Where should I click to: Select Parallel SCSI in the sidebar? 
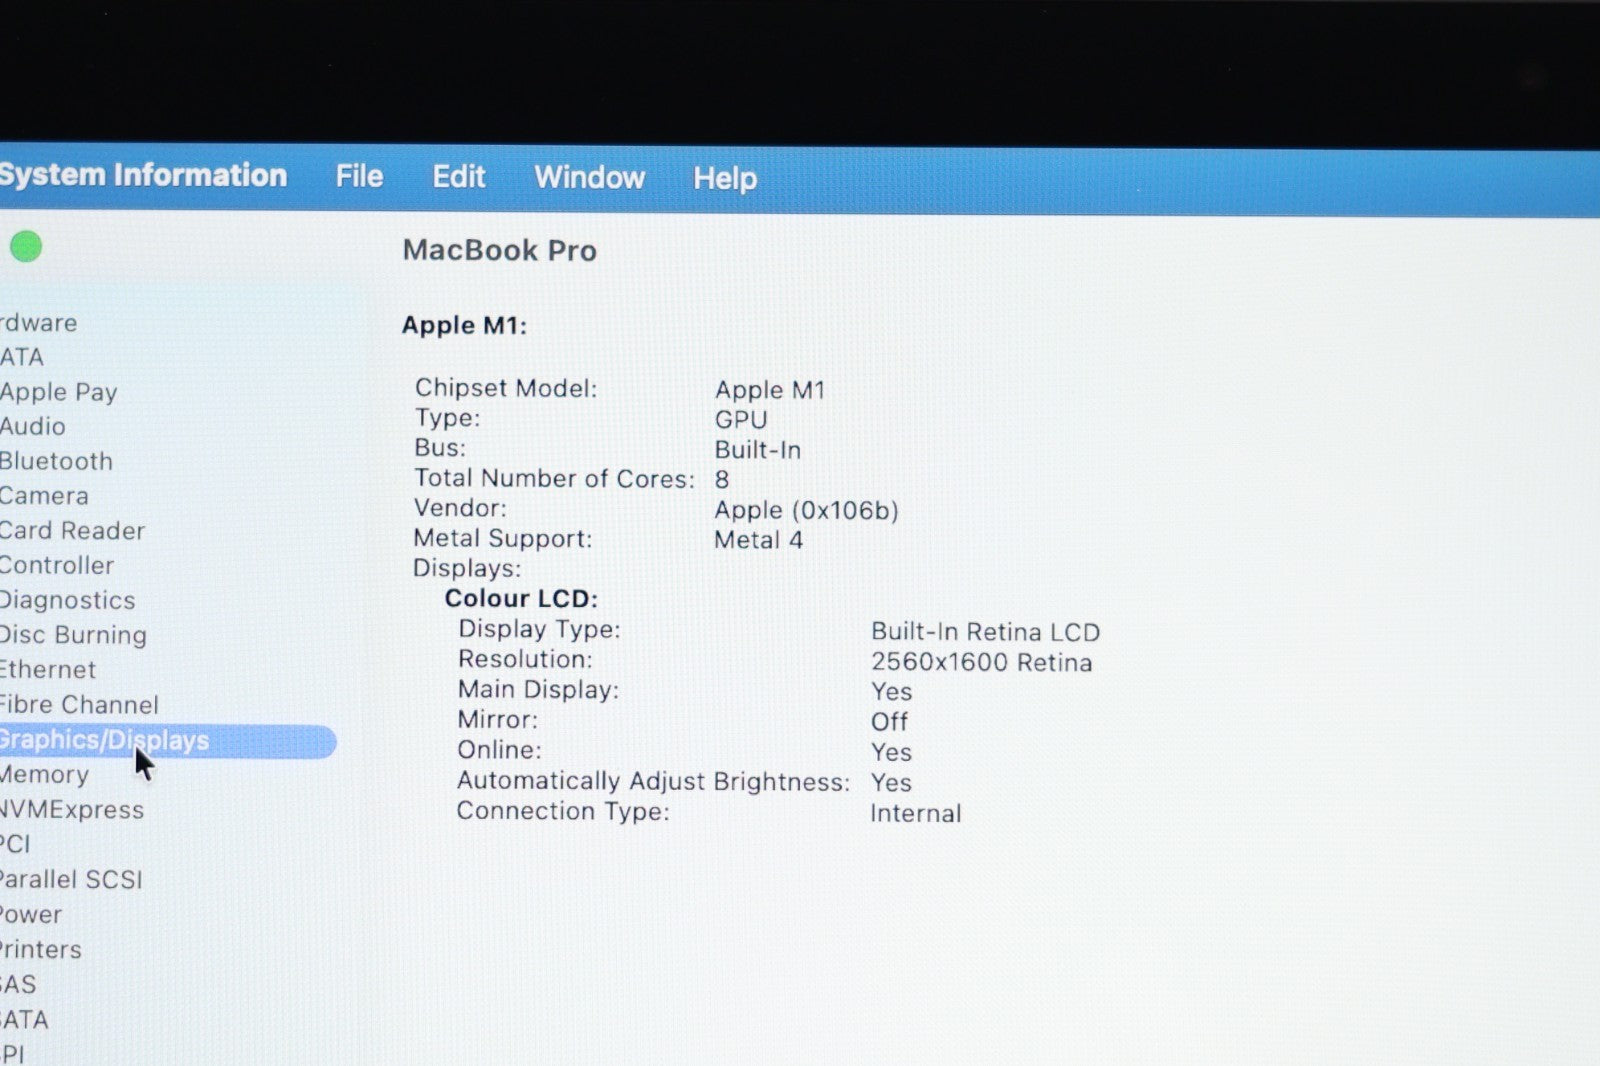click(71, 880)
